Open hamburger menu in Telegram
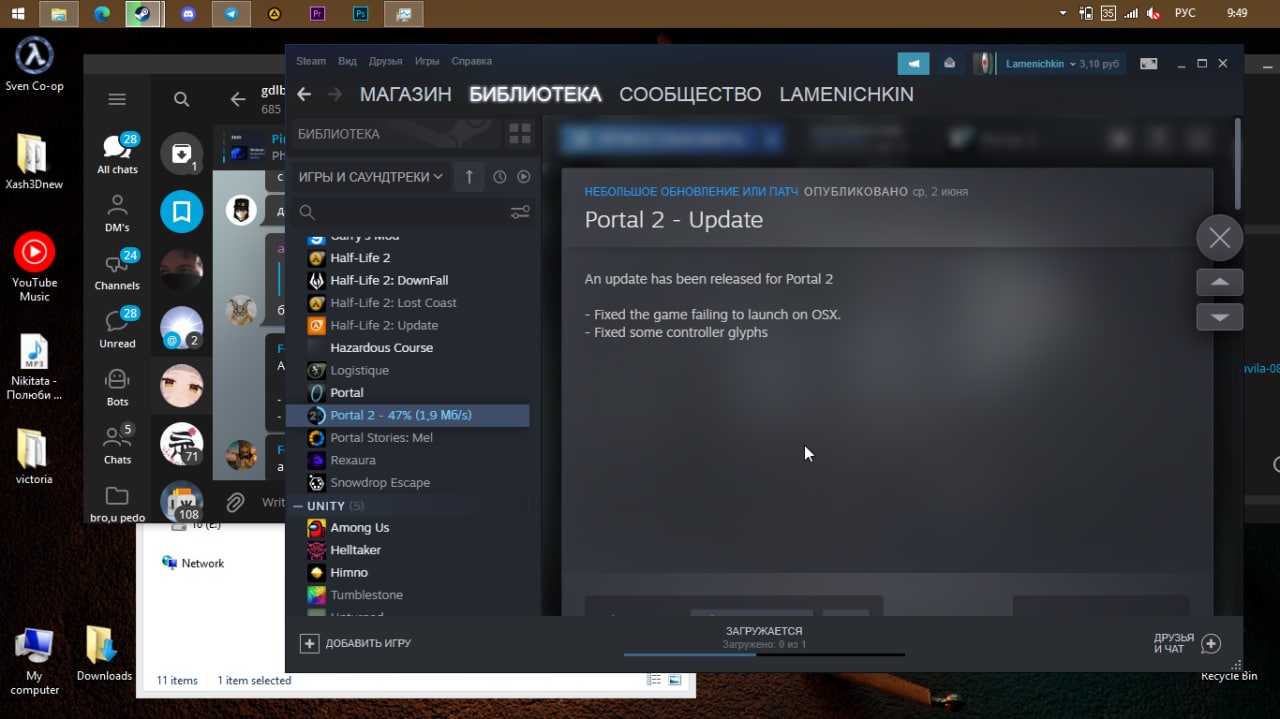Viewport: 1280px width, 719px height. point(117,99)
